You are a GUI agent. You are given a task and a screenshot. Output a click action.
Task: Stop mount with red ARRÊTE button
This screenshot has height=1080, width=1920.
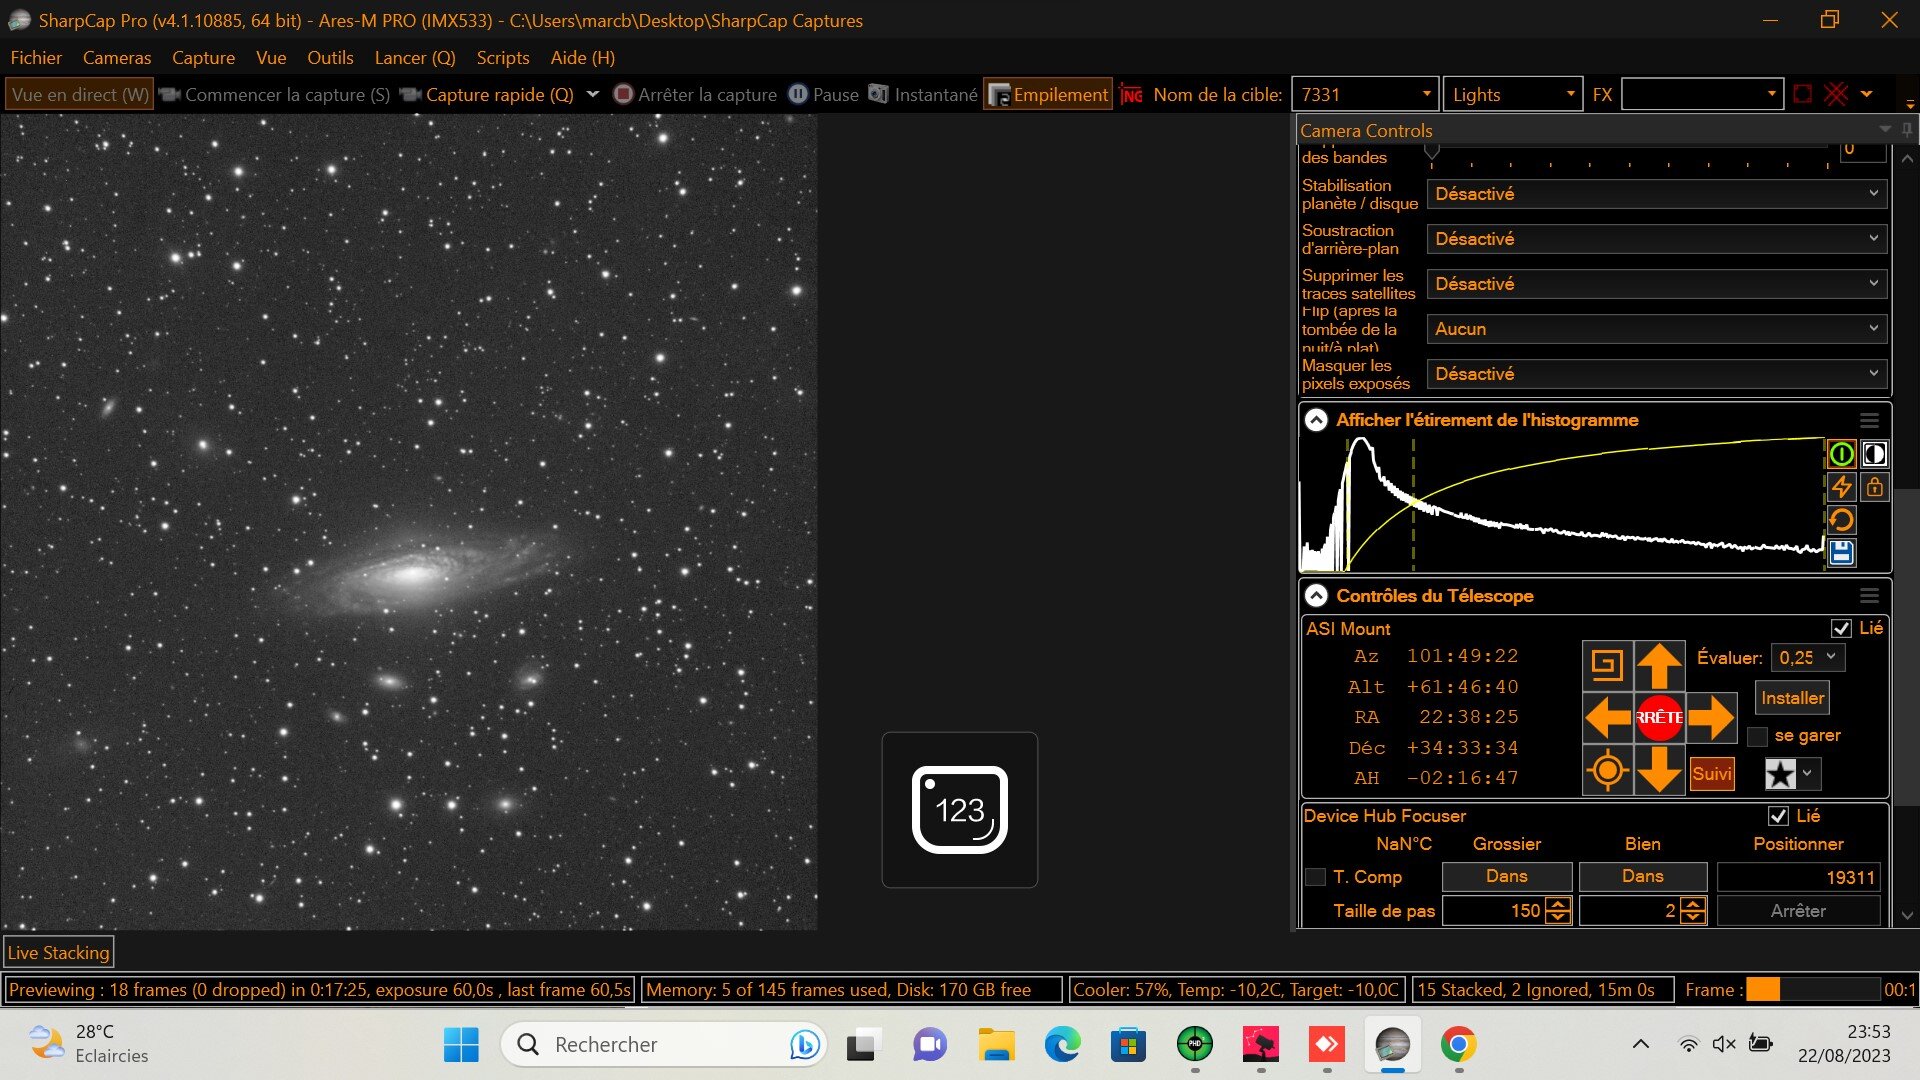pos(1659,718)
